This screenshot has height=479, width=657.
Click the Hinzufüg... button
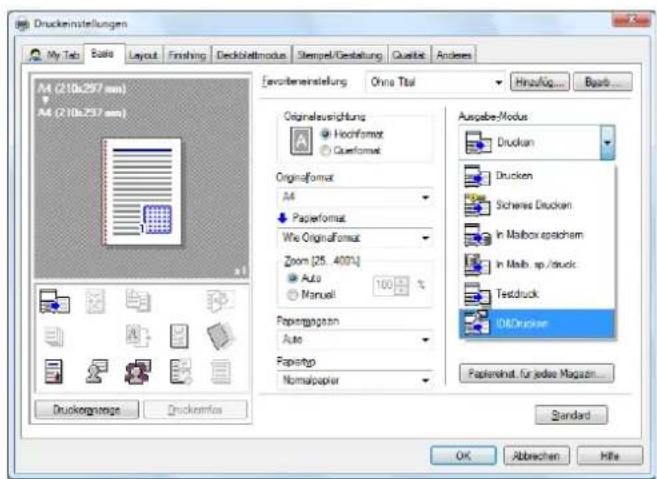[540, 82]
